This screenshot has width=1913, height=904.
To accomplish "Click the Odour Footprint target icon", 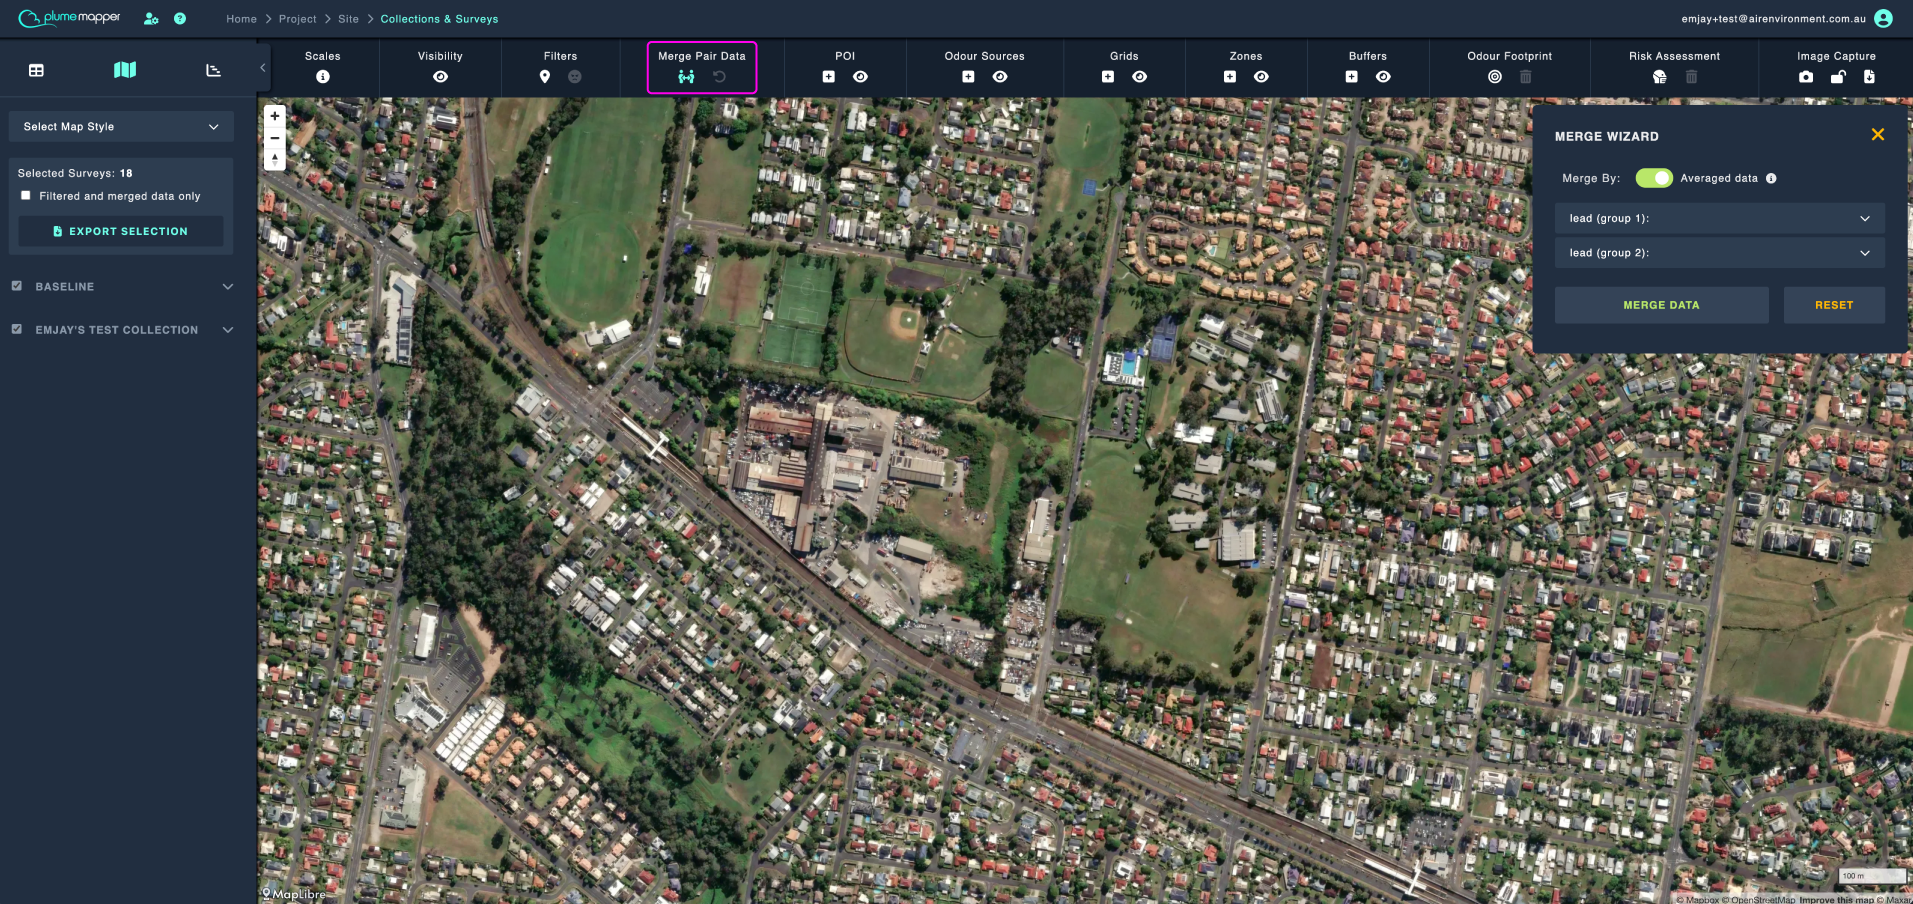I will pyautogui.click(x=1495, y=77).
